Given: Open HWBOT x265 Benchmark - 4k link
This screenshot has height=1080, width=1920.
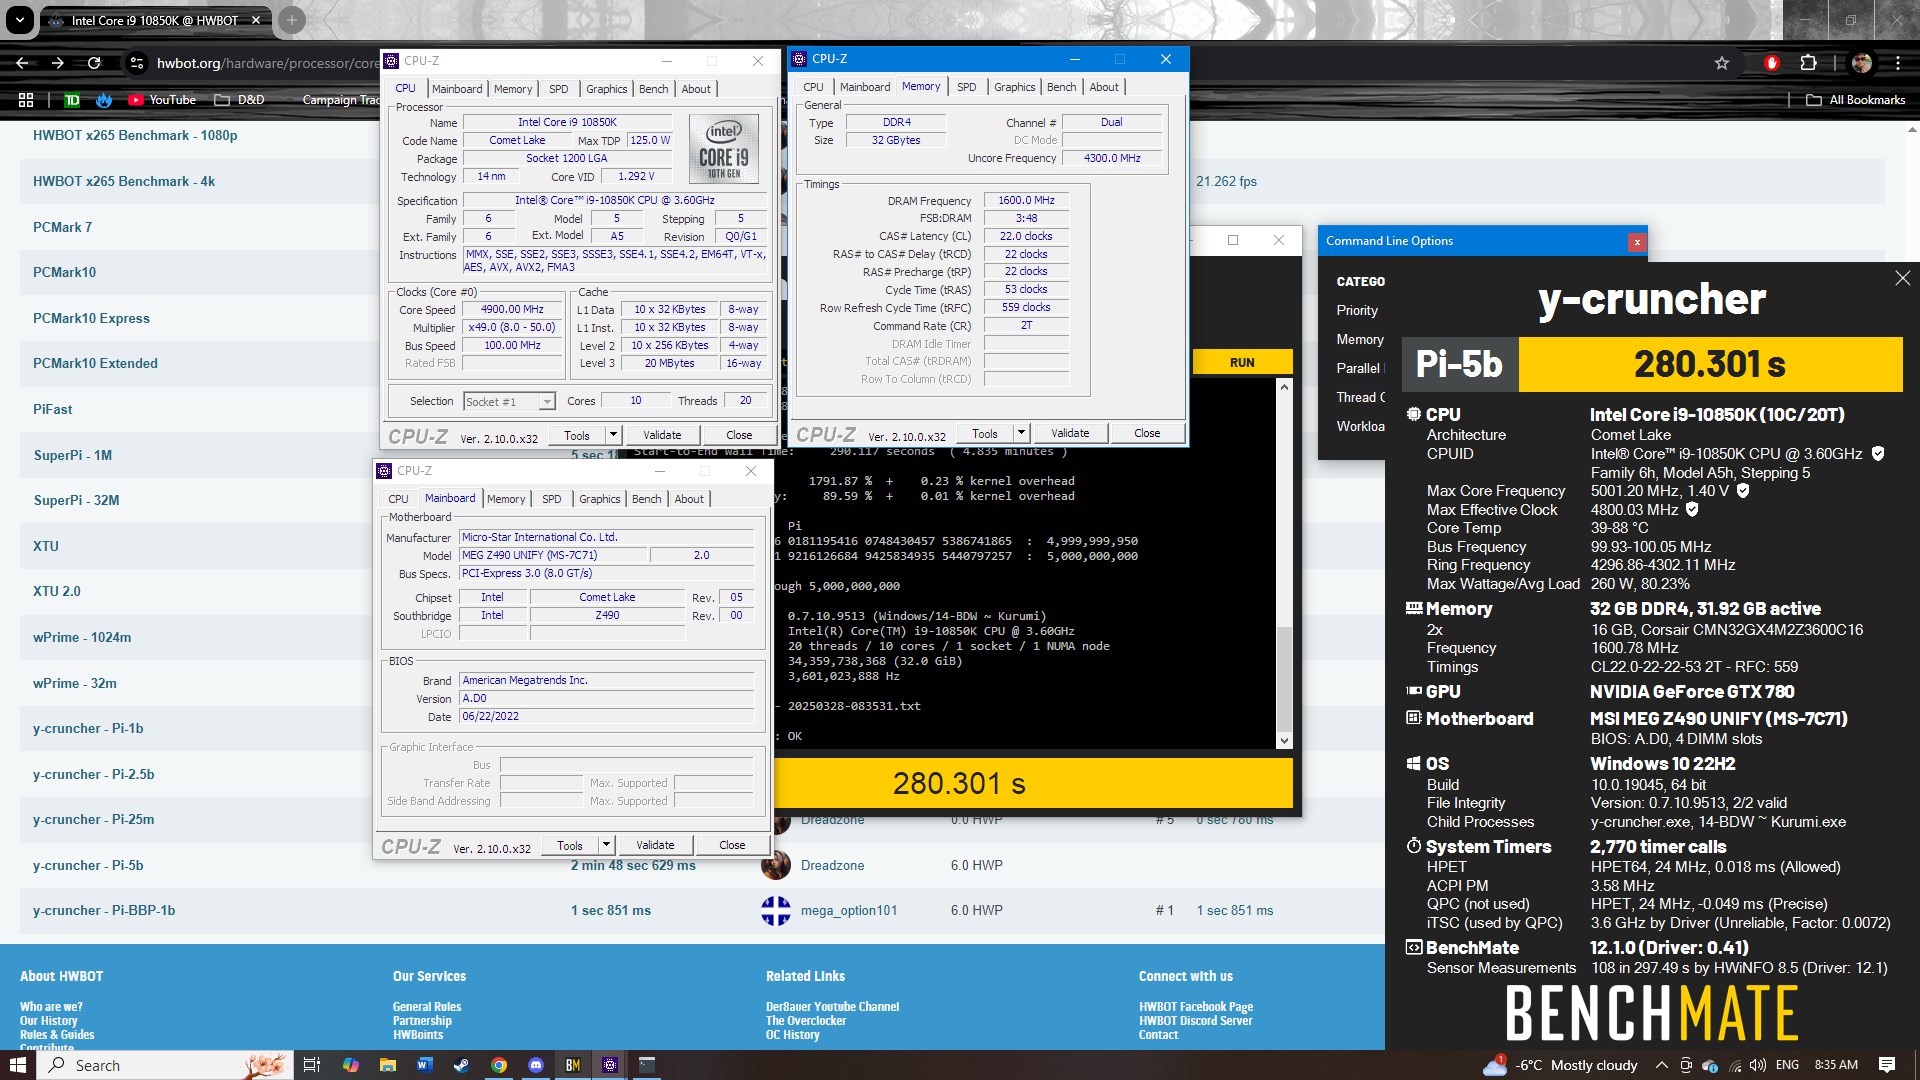Looking at the screenshot, I should (124, 181).
